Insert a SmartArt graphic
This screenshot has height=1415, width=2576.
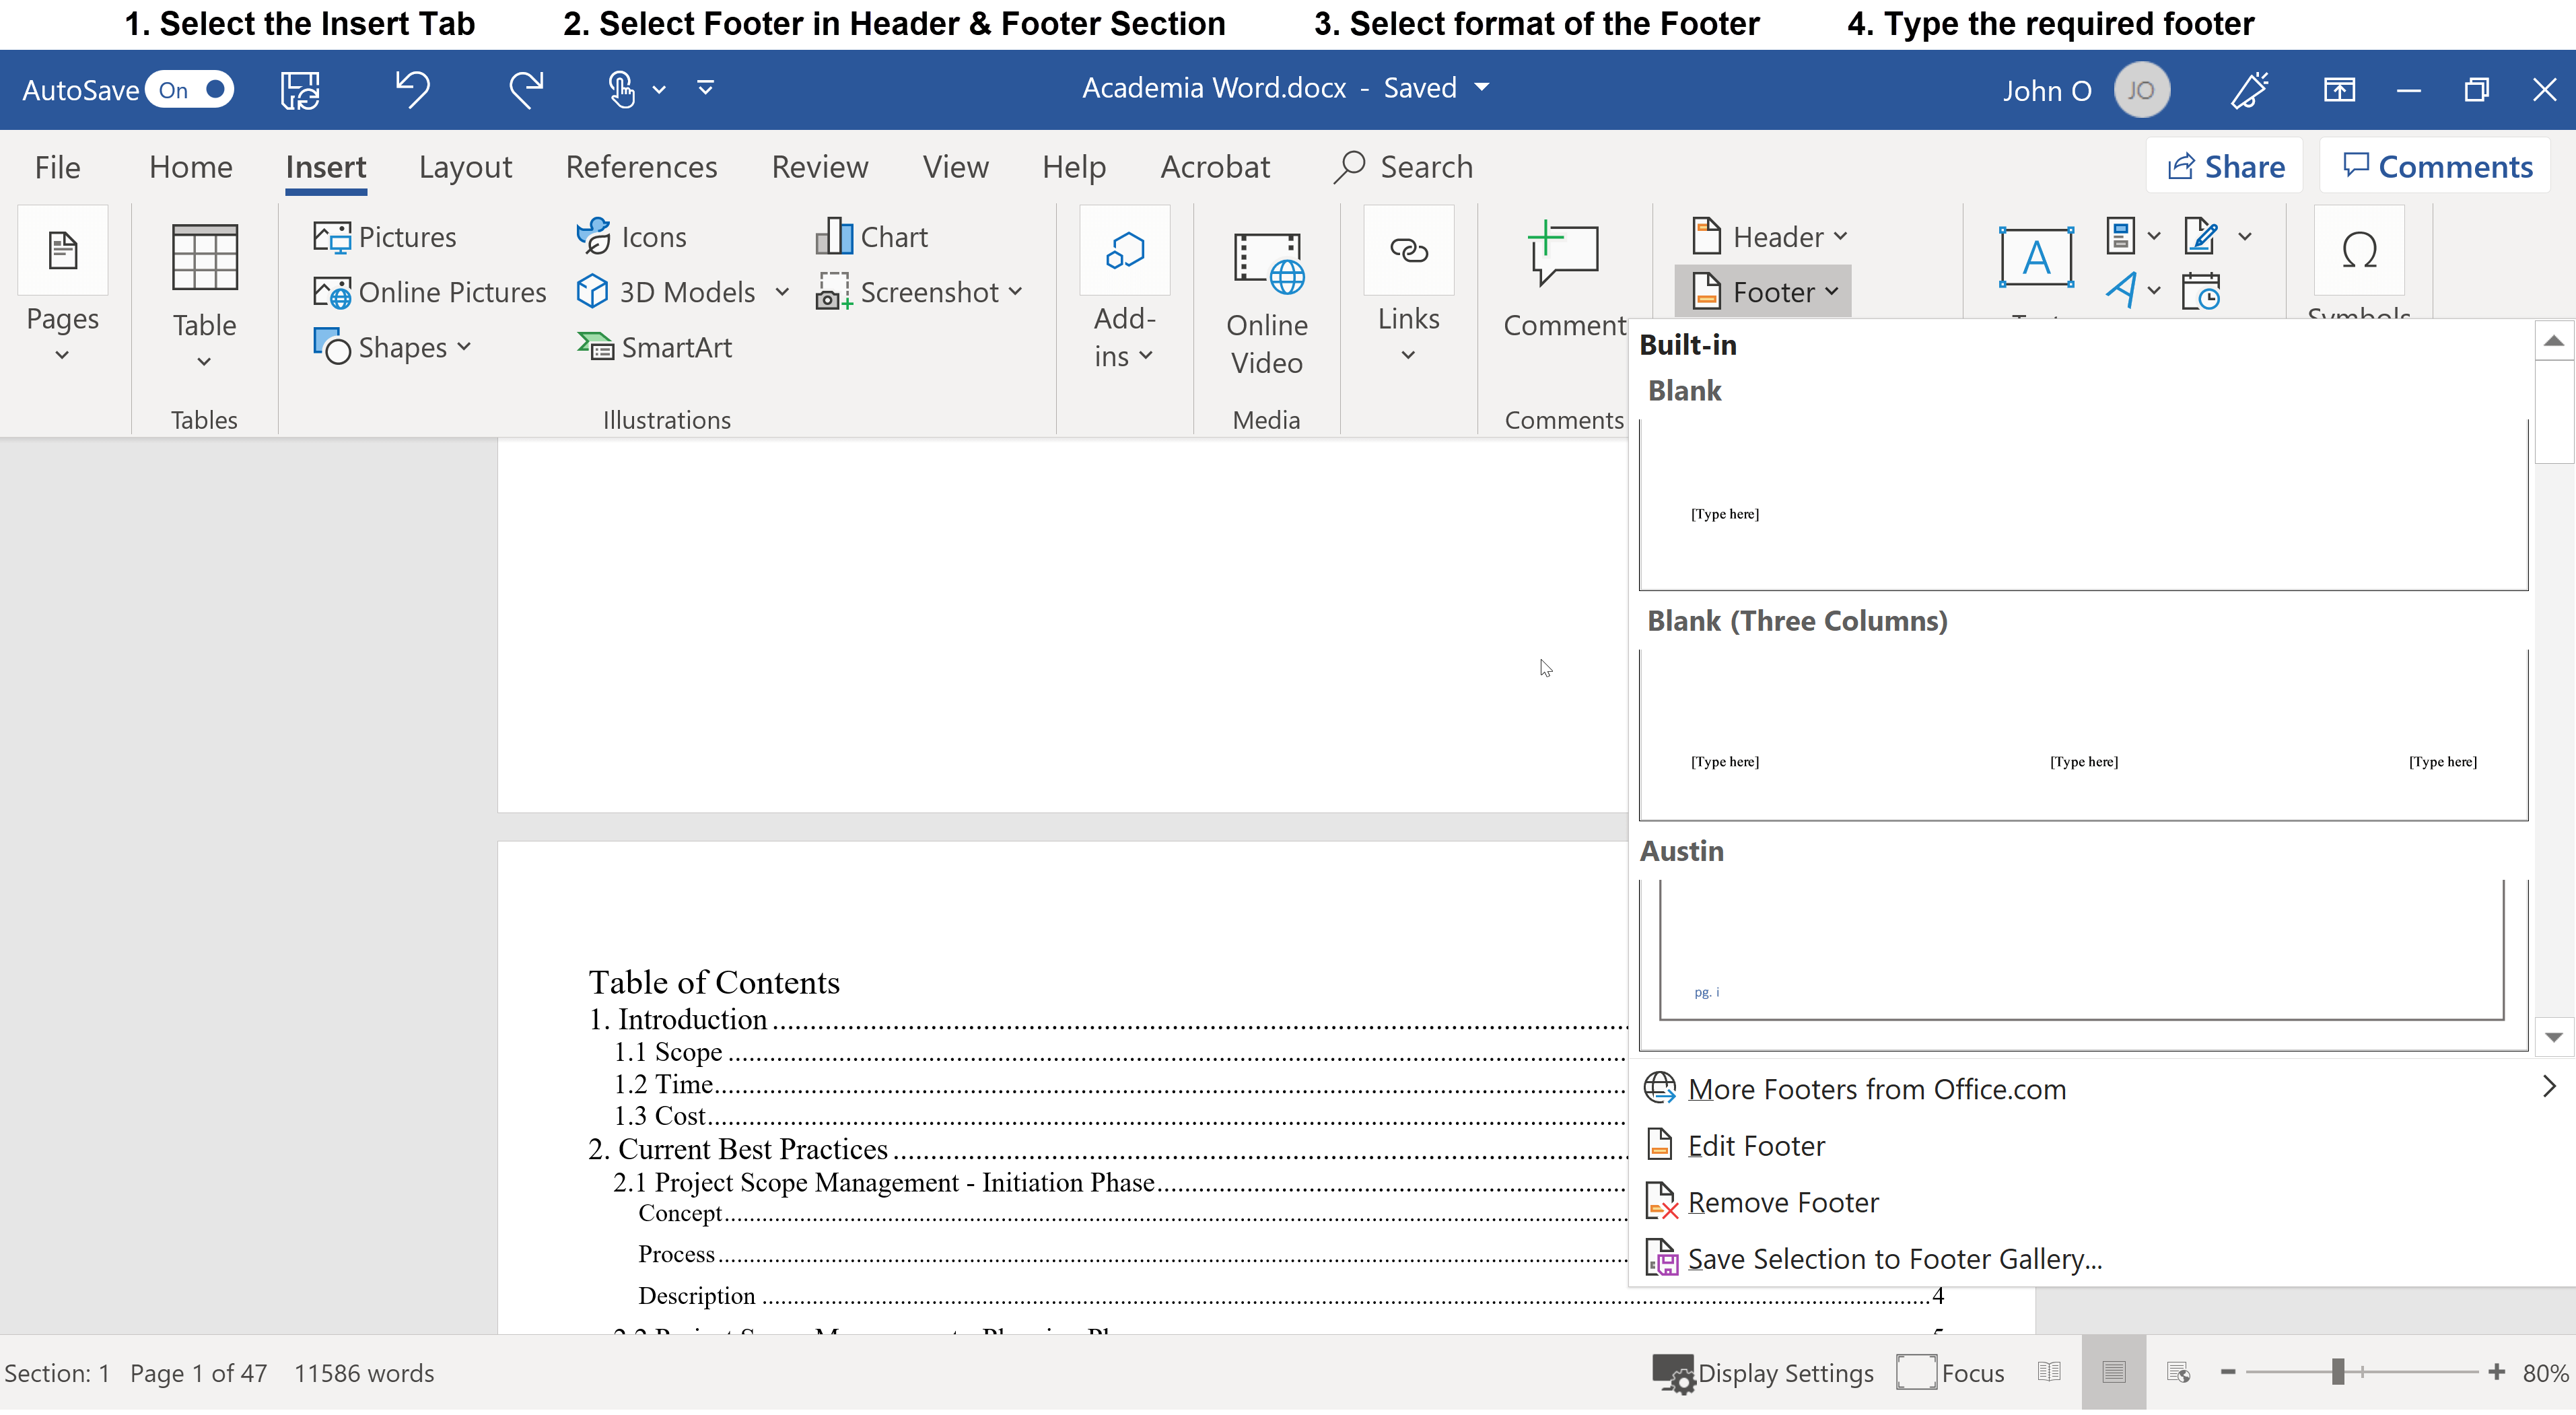point(655,346)
